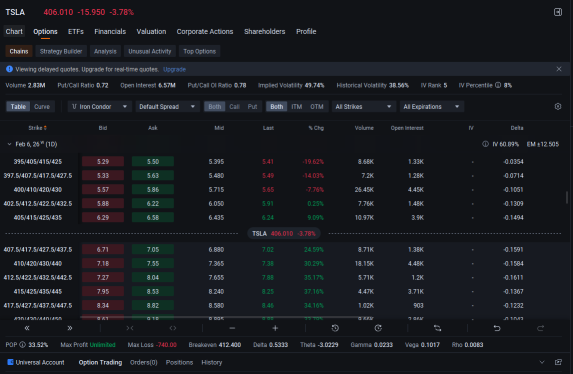Click the minus quantity icon

tap(232, 328)
